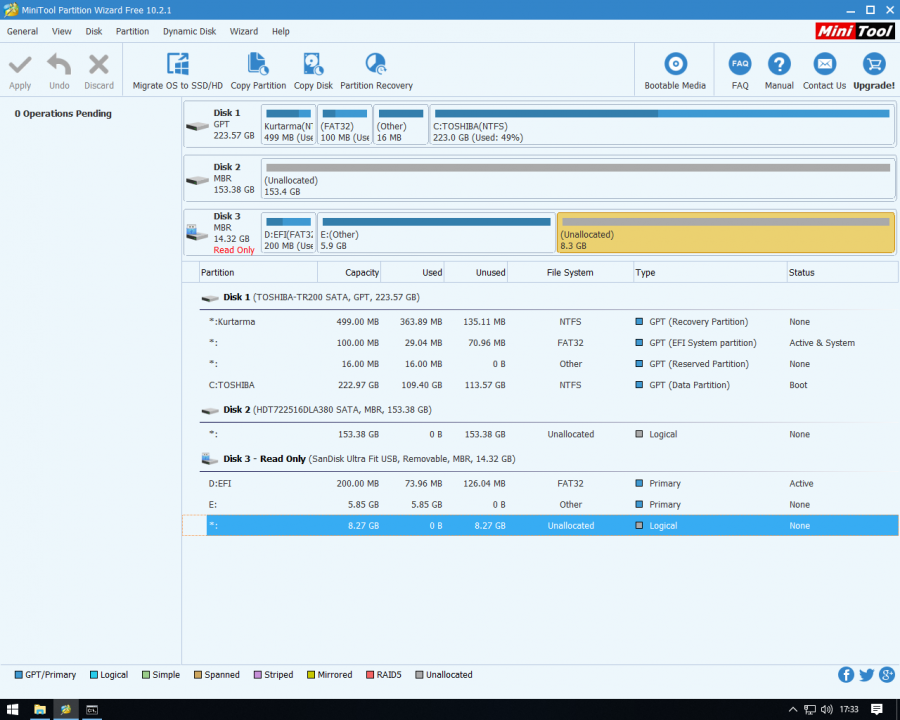Viewport: 900px width, 720px height.
Task: Click the Apply button
Action: coord(20,71)
